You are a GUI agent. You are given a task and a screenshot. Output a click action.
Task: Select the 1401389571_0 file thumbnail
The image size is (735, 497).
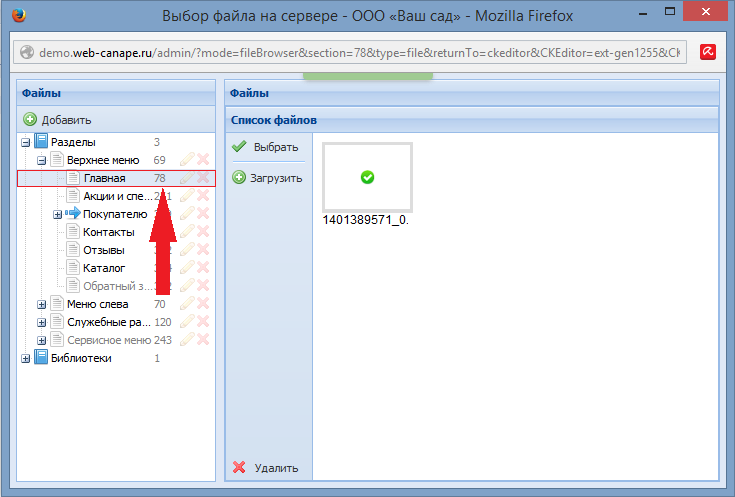click(x=366, y=177)
